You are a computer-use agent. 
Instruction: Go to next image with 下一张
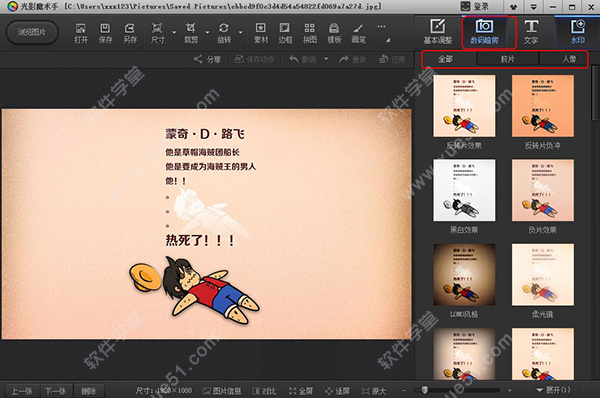pyautogui.click(x=56, y=391)
